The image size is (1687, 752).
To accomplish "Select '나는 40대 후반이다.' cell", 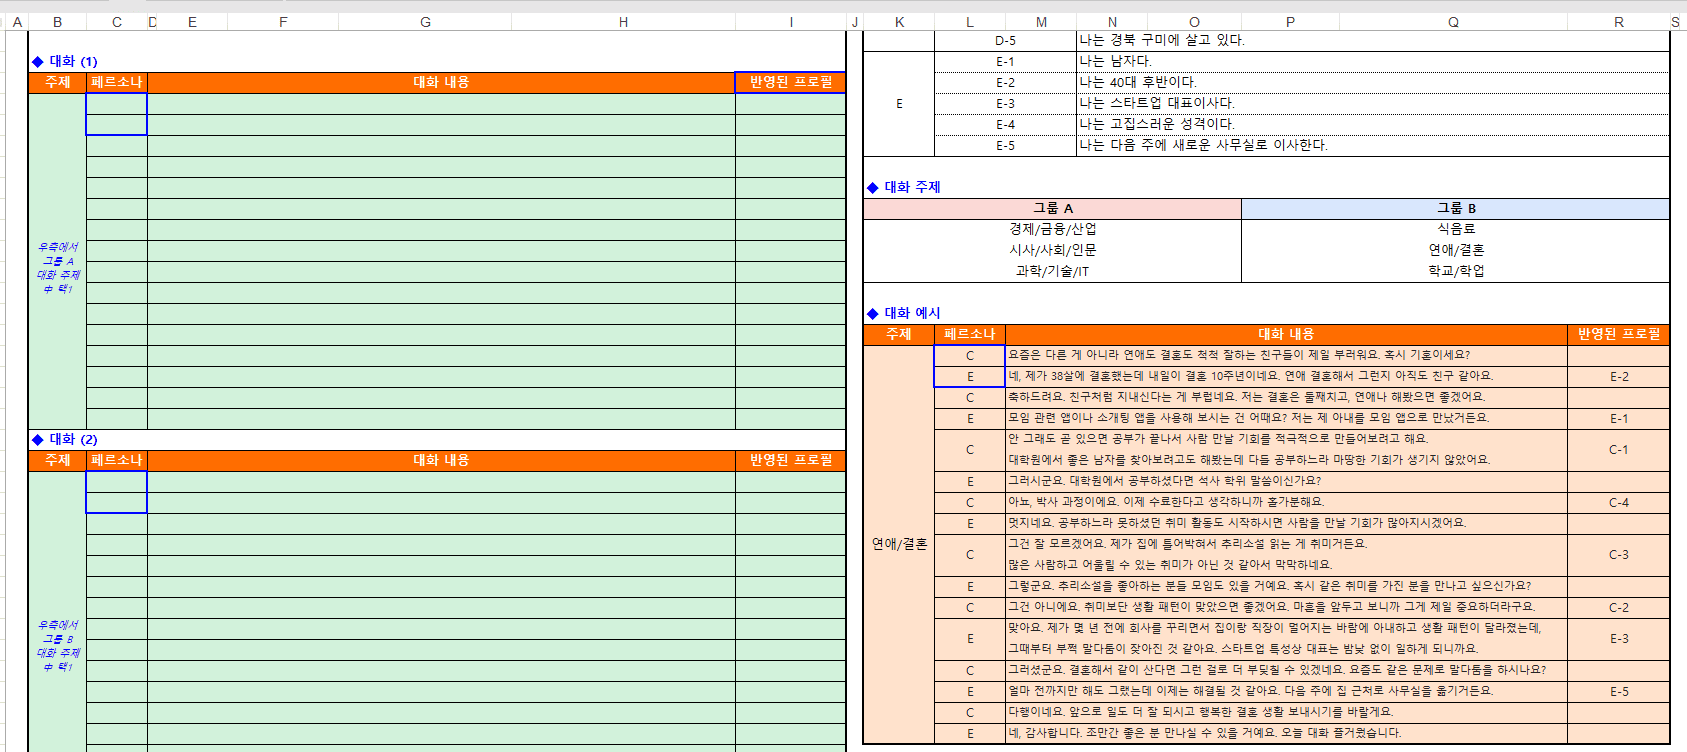I will click(x=1373, y=82).
